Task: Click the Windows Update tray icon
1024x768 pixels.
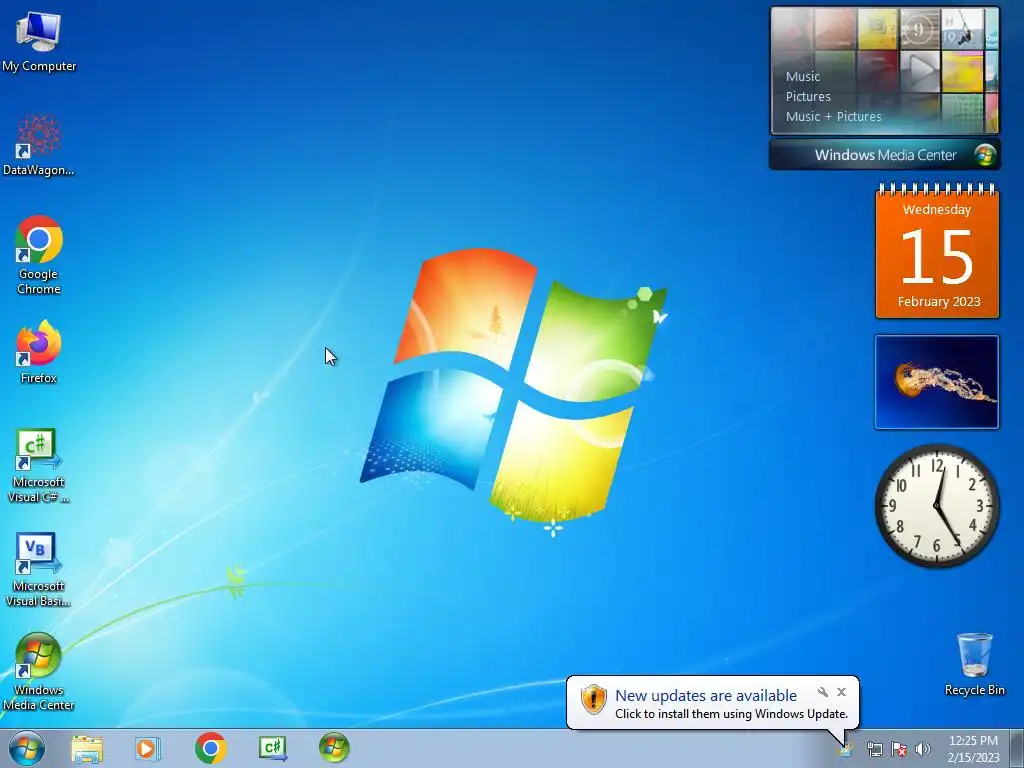Action: 846,750
